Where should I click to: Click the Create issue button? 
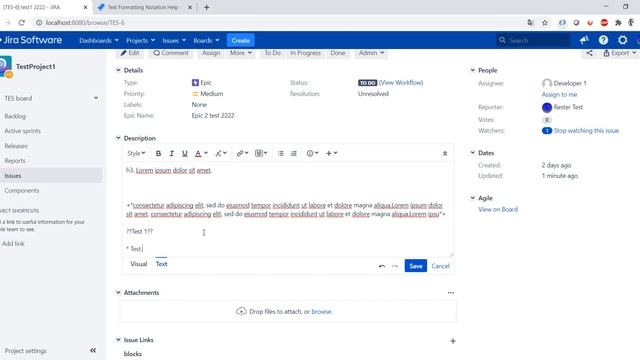pos(240,40)
